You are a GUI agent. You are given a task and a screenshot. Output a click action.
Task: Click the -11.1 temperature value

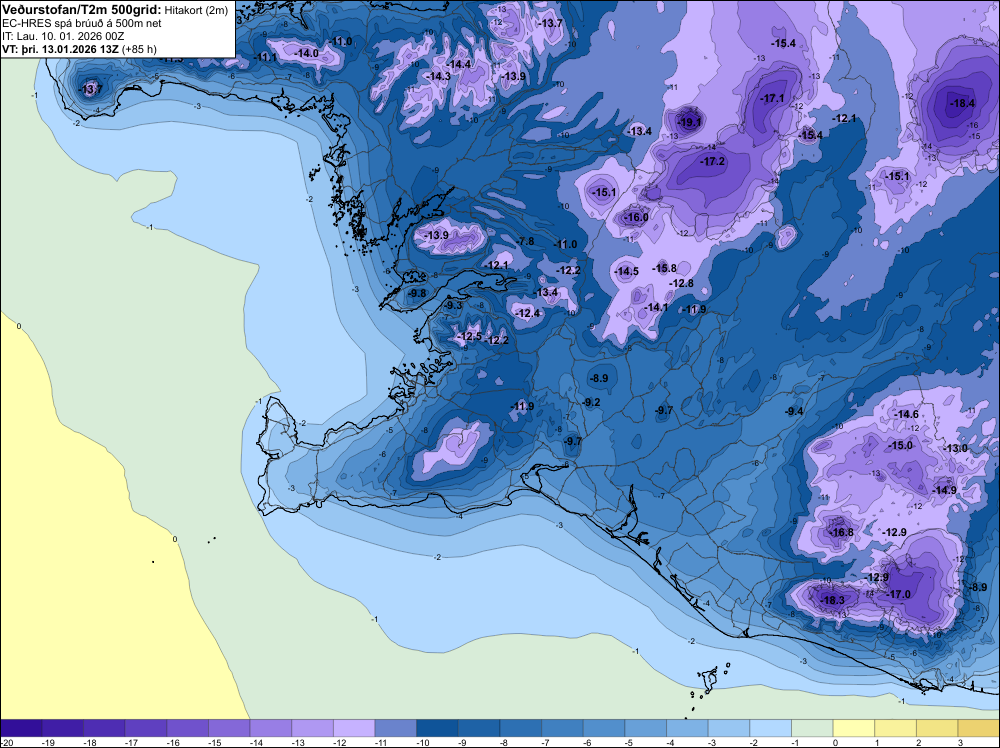tap(265, 57)
